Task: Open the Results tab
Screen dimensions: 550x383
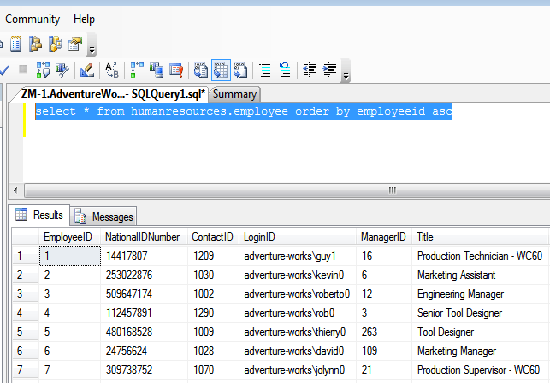Action: 39,214
